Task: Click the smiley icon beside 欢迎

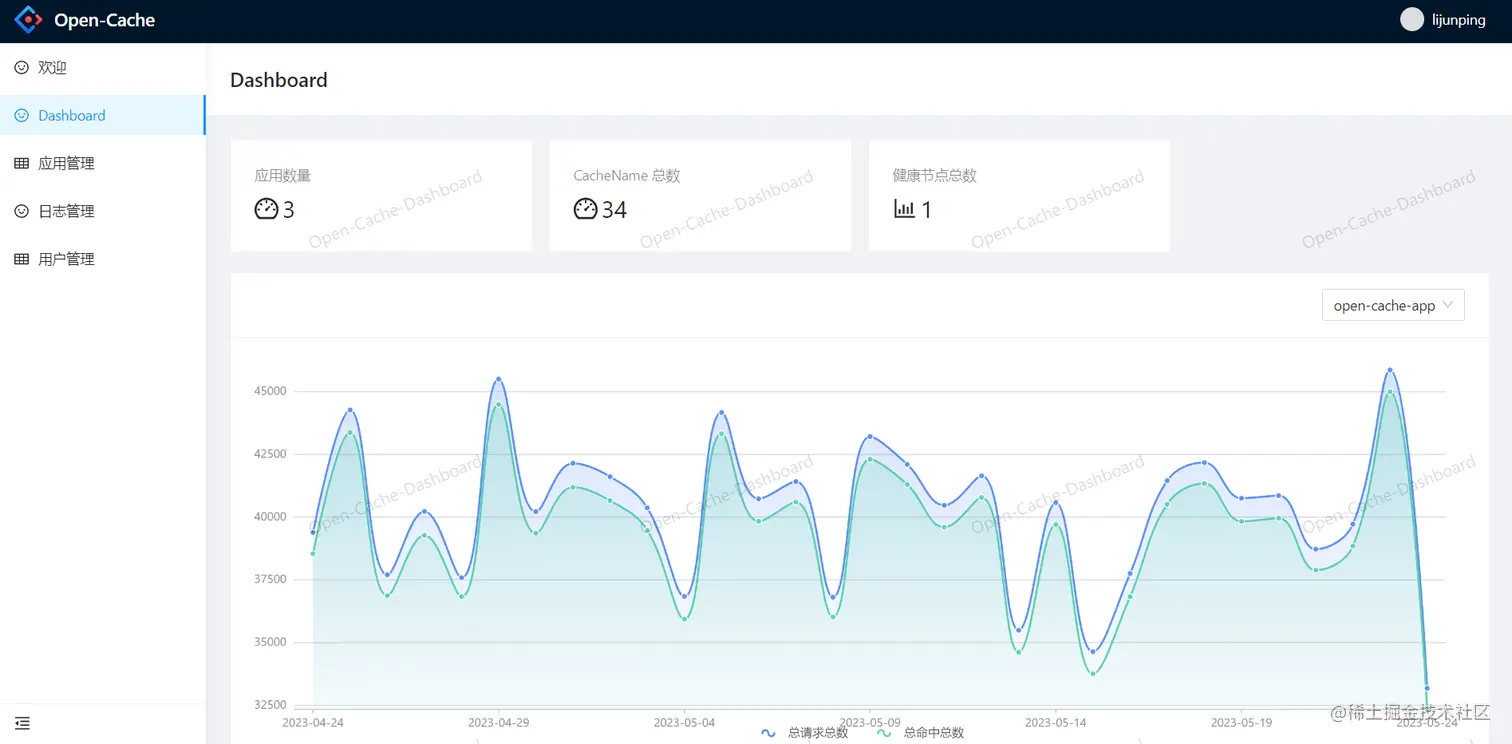Action: 21,68
